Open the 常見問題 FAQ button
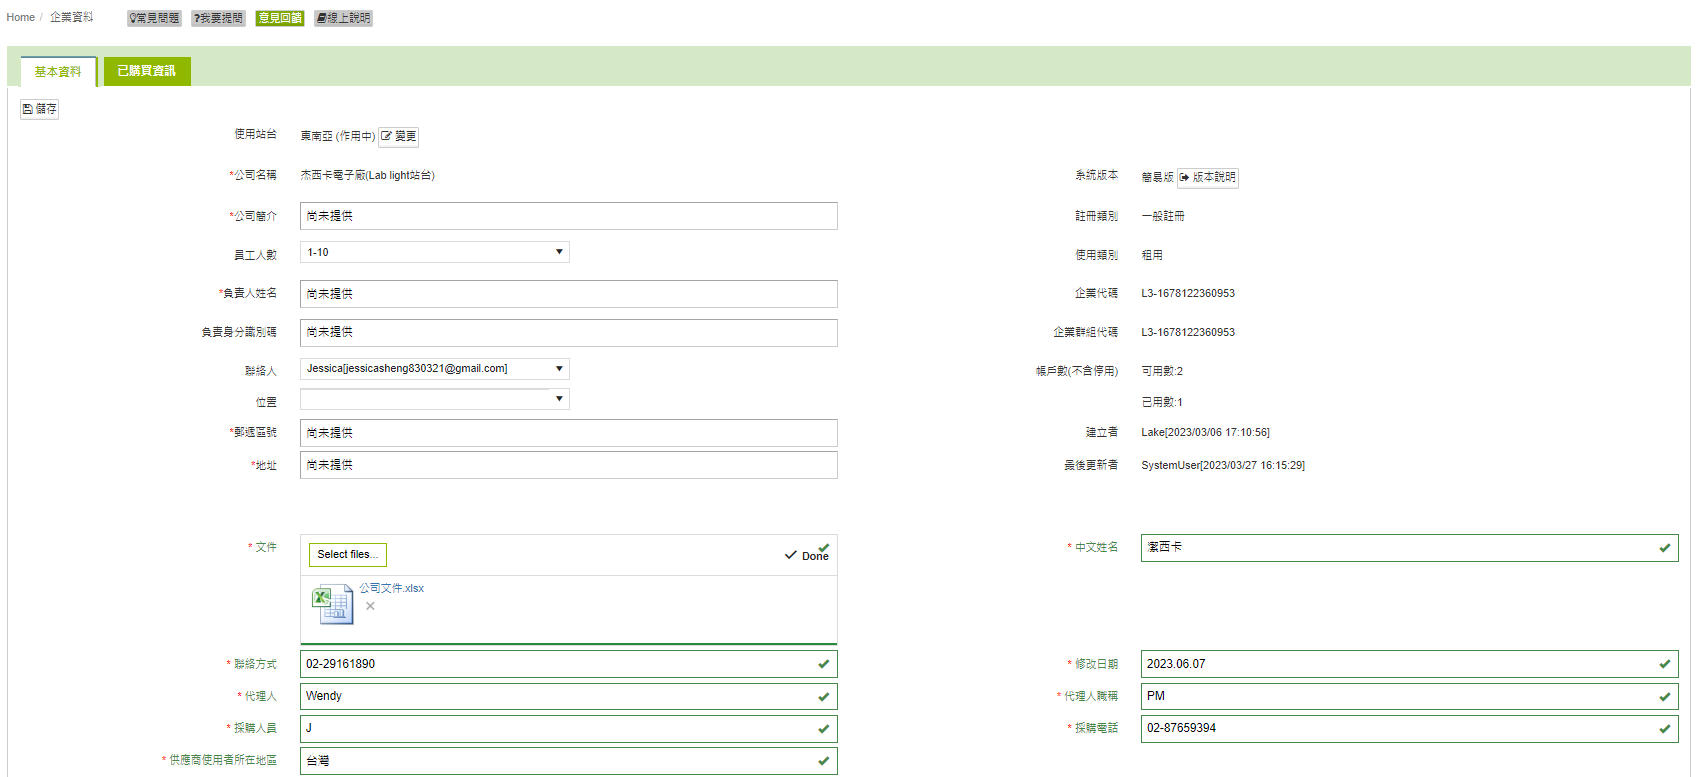The image size is (1701, 777). [154, 18]
